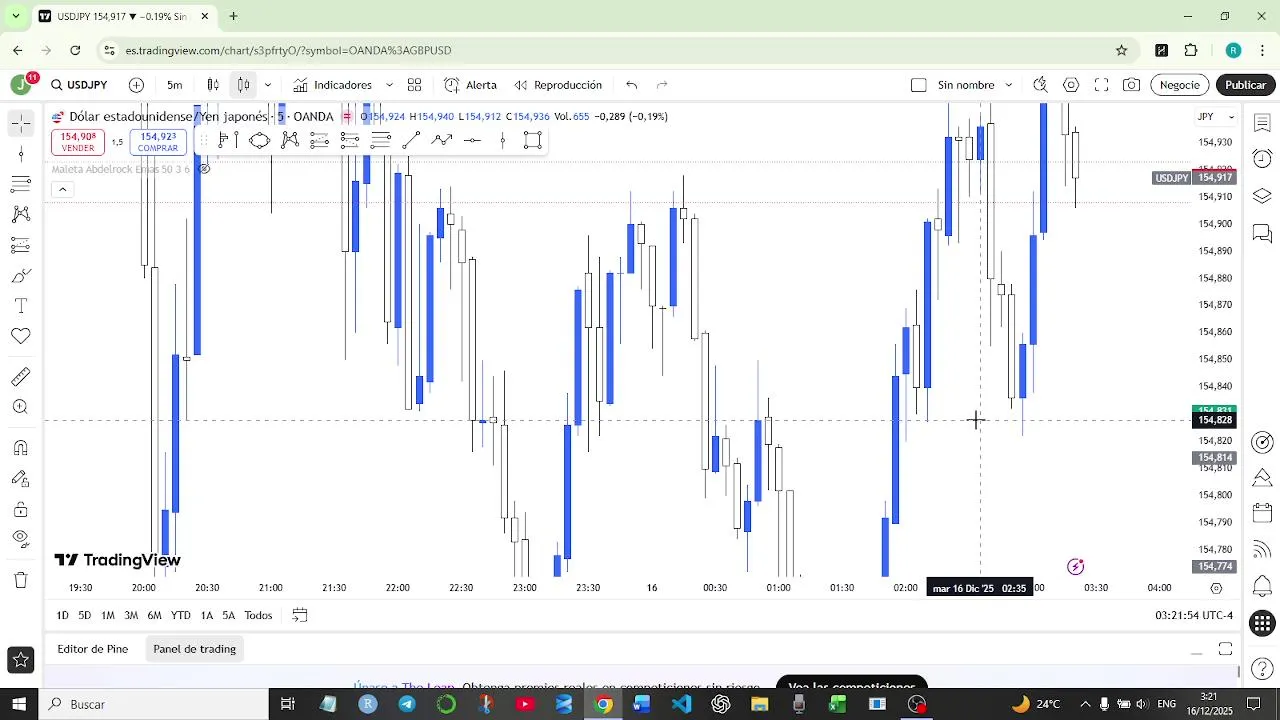1280x720 pixels.
Task: Open the watchlist panel icon in right sidebar
Action: click(x=1262, y=123)
